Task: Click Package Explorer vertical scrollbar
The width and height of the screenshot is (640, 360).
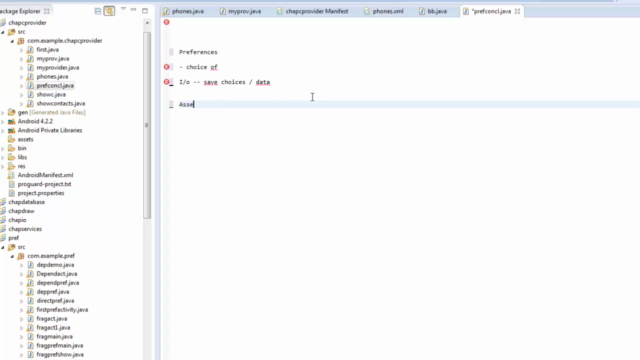Action: [x=147, y=125]
